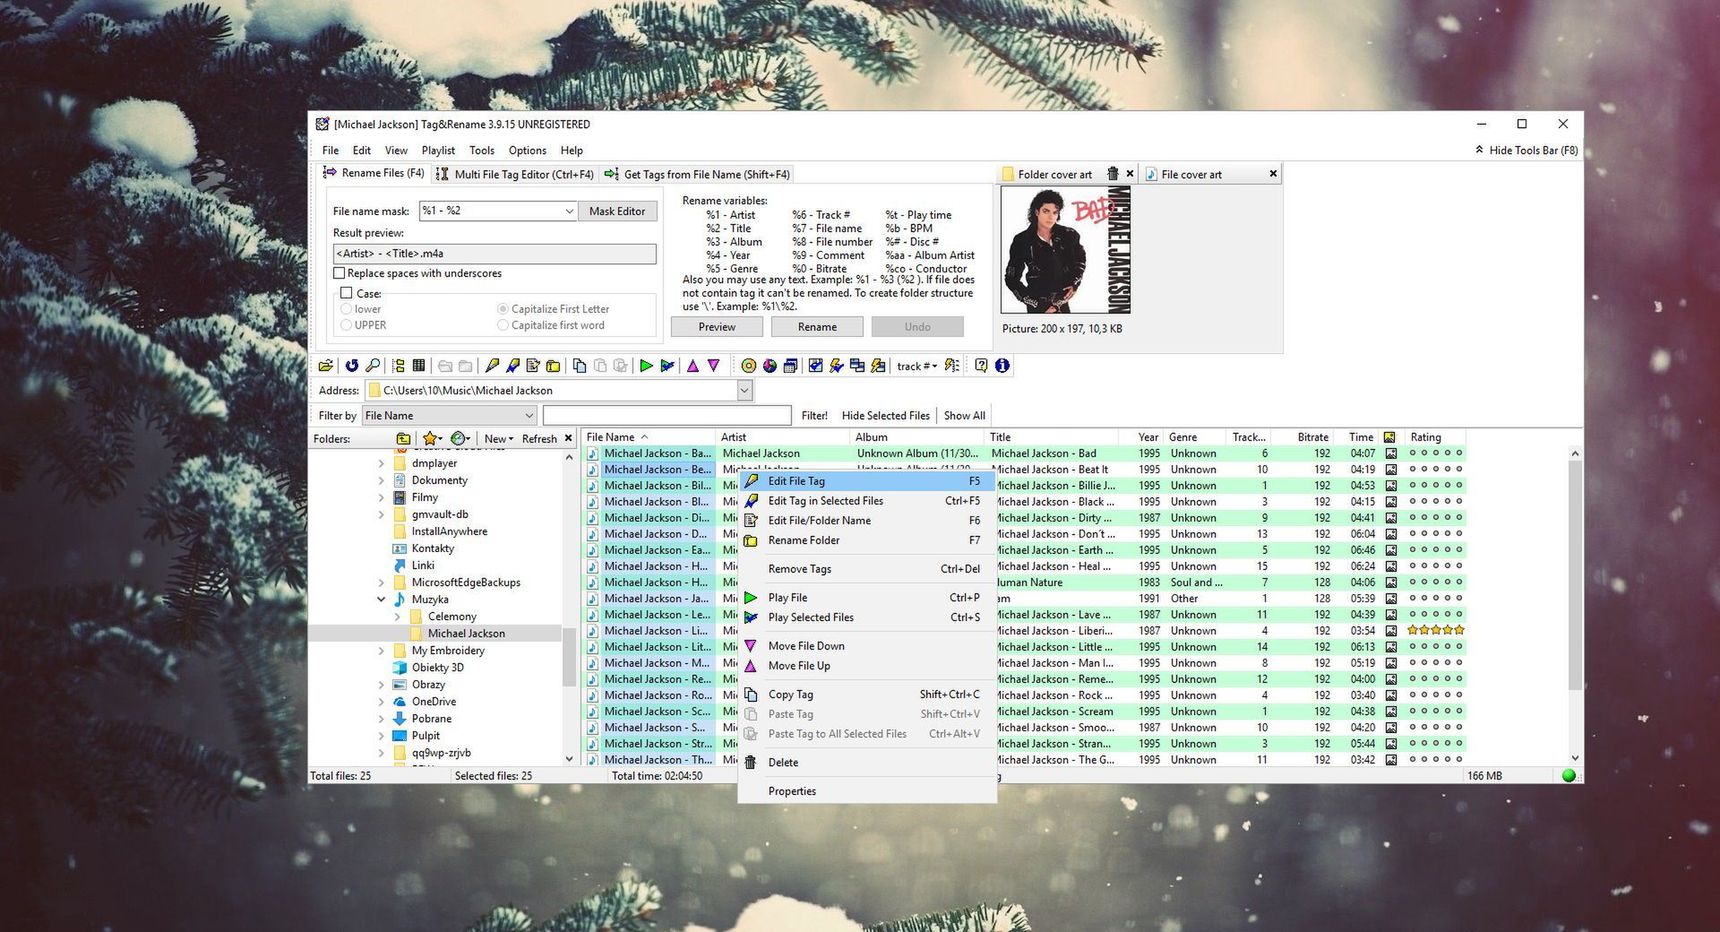The height and width of the screenshot is (932, 1720).
Task: Click the refresh arrow toolbar icon
Action: (x=352, y=366)
